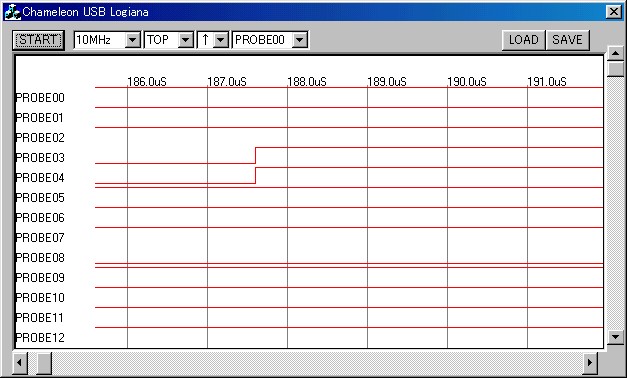This screenshot has height=378, width=627.
Task: Click the 188.0uS time marker
Action: click(x=307, y=82)
